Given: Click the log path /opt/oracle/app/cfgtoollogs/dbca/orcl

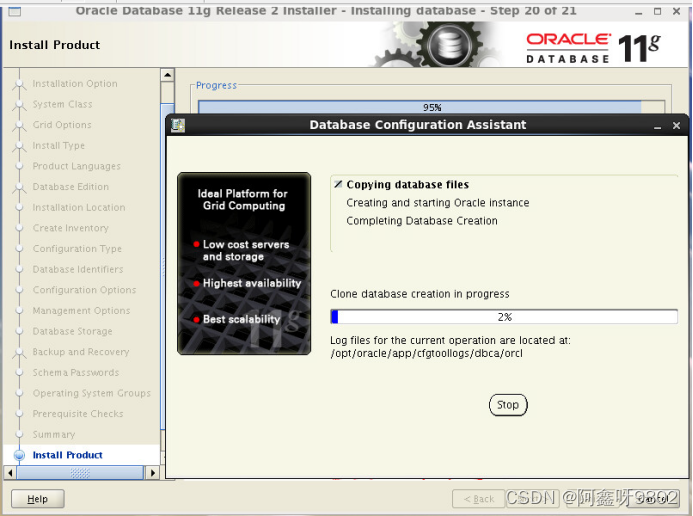Looking at the screenshot, I should [x=426, y=353].
